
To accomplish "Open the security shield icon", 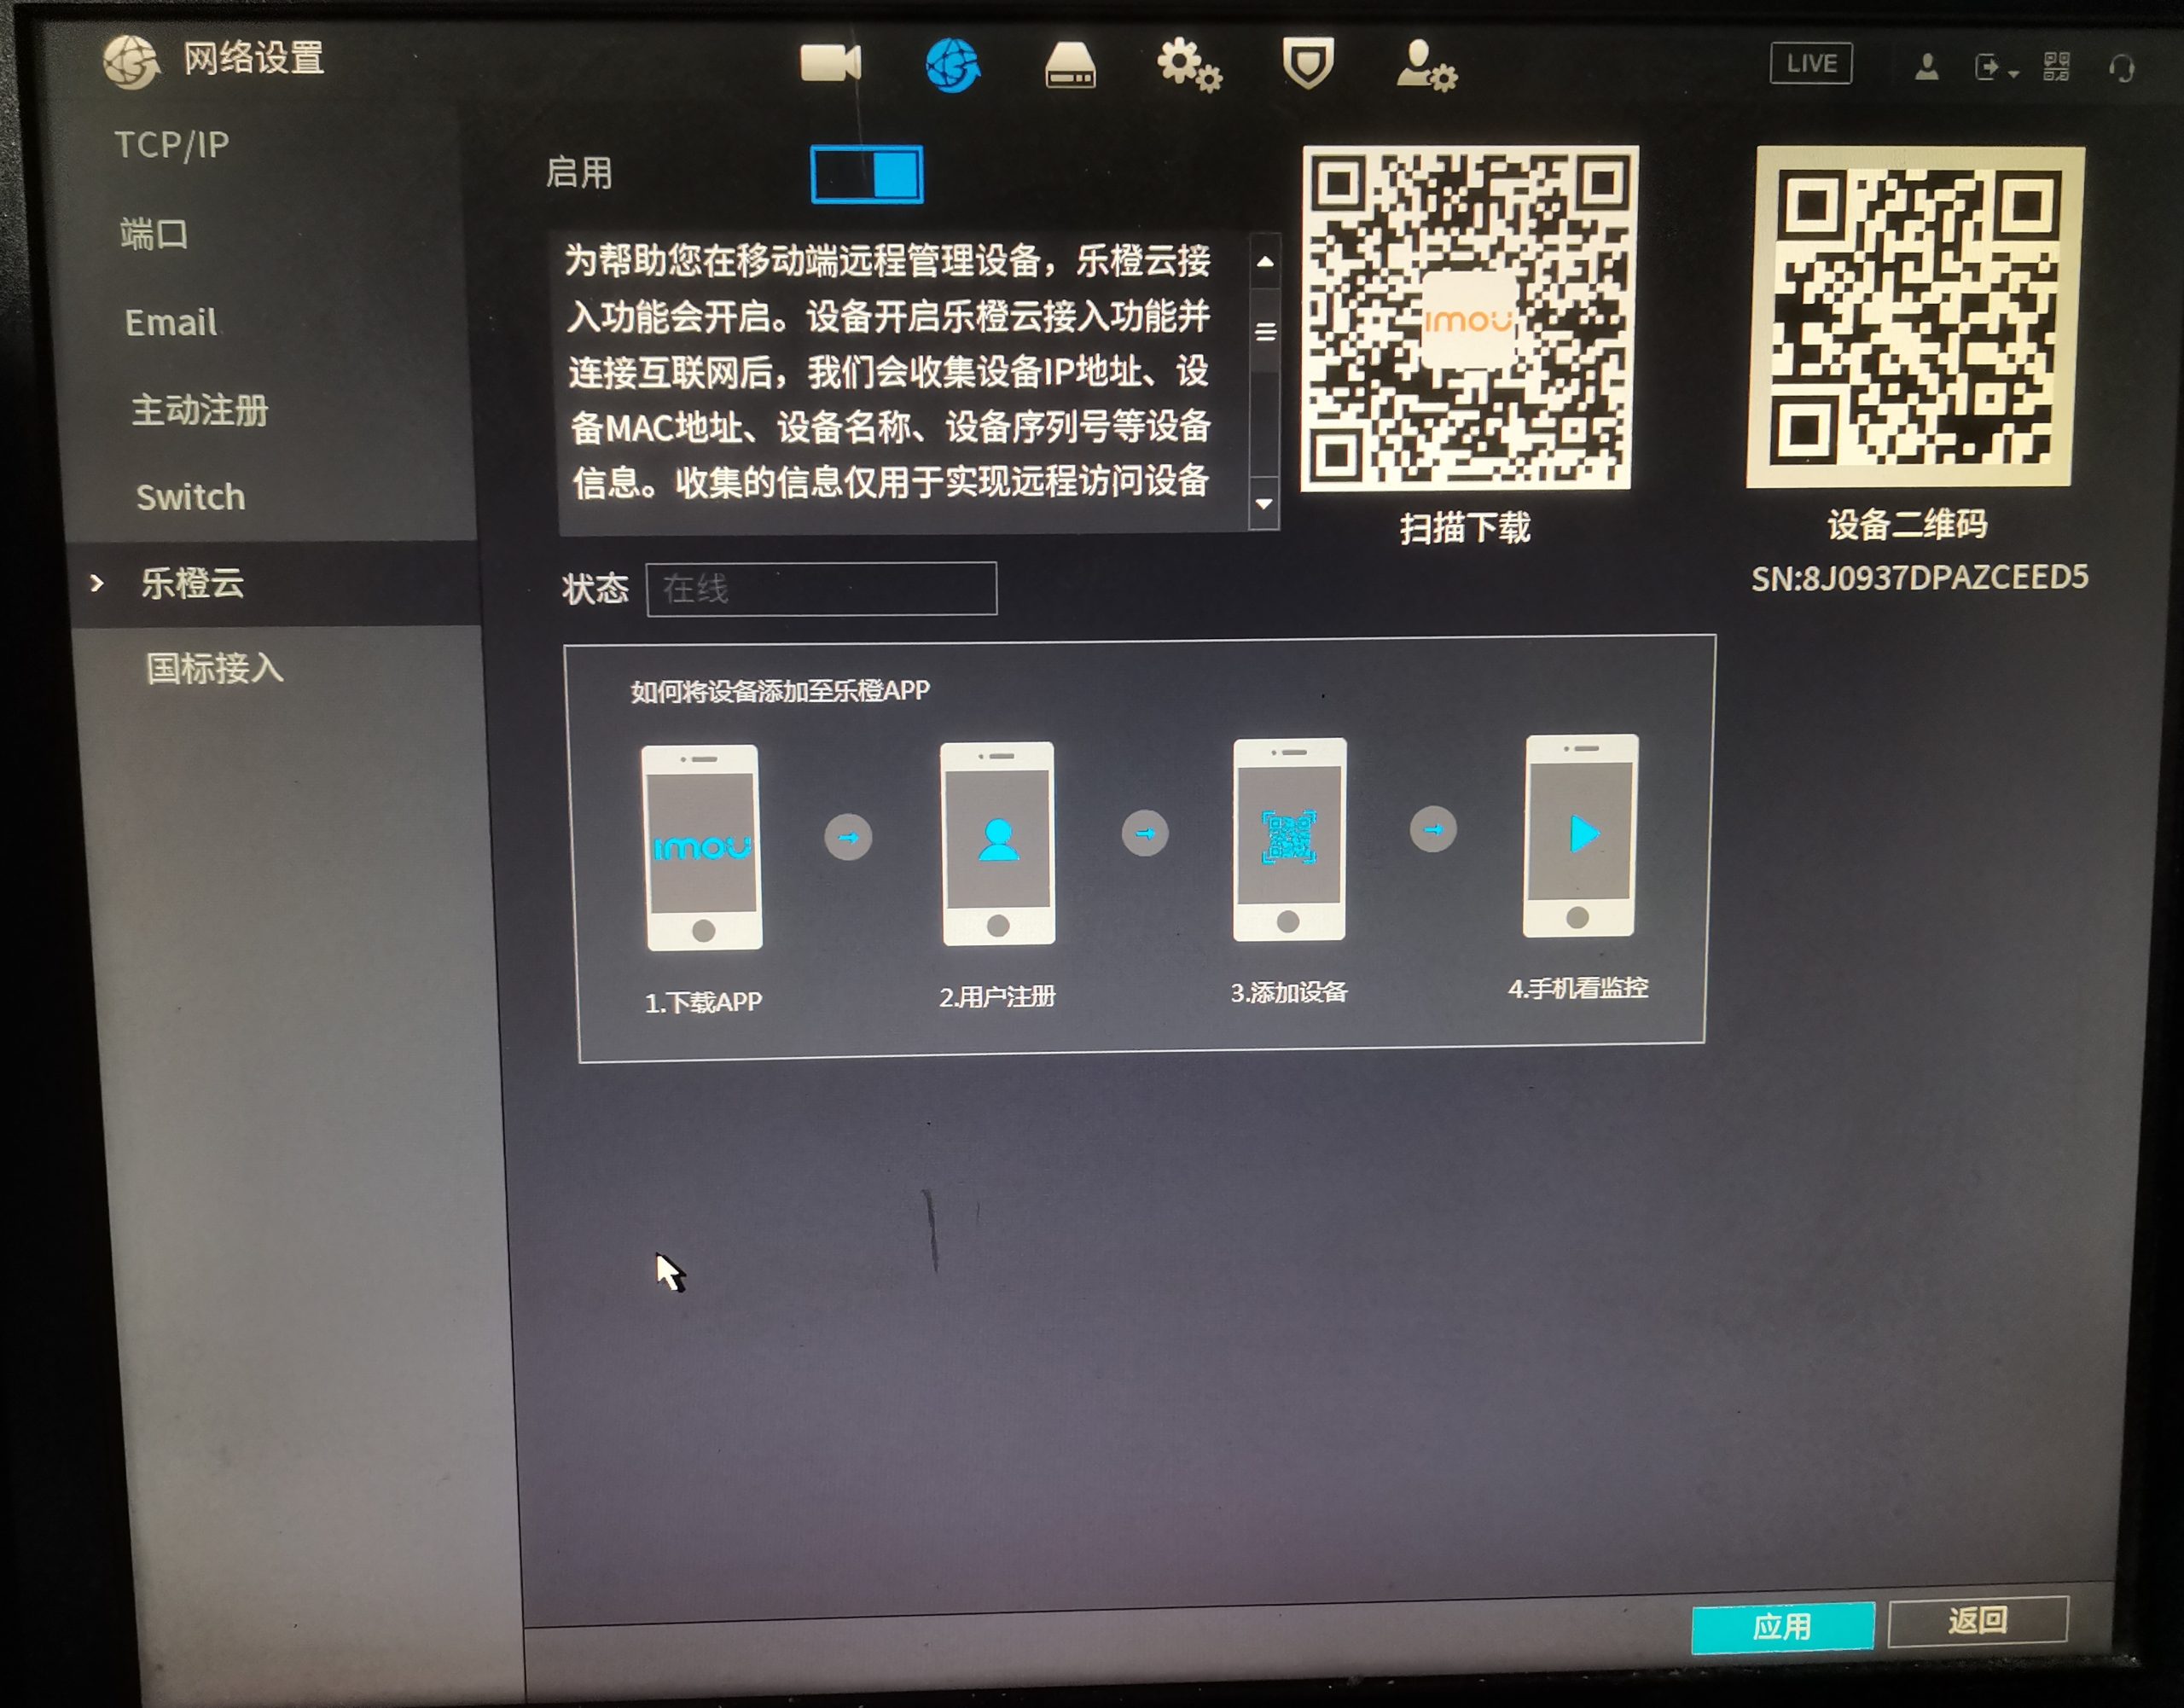I will [1308, 64].
